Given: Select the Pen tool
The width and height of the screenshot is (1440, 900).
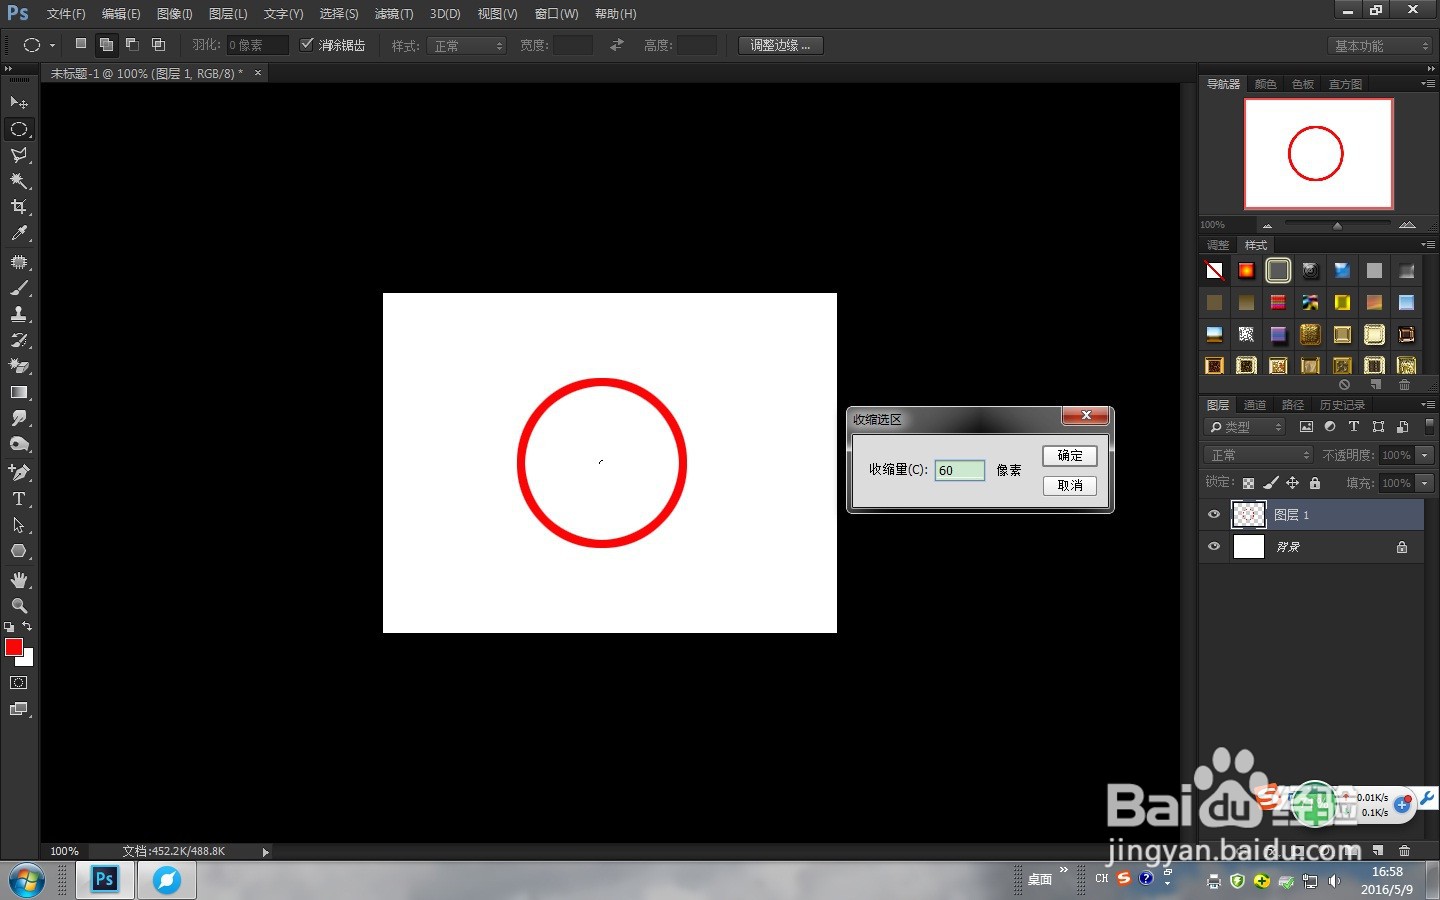Looking at the screenshot, I should tap(19, 472).
